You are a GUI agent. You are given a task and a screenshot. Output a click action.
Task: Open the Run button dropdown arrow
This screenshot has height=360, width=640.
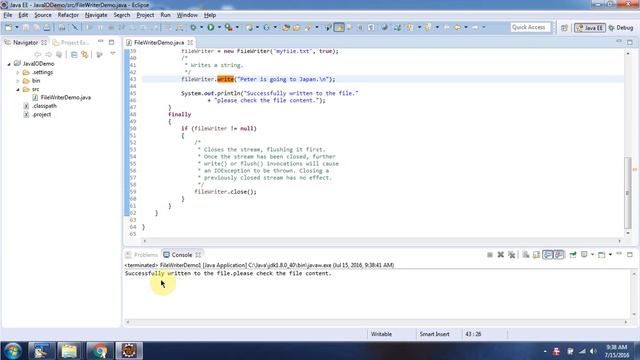tap(219, 27)
